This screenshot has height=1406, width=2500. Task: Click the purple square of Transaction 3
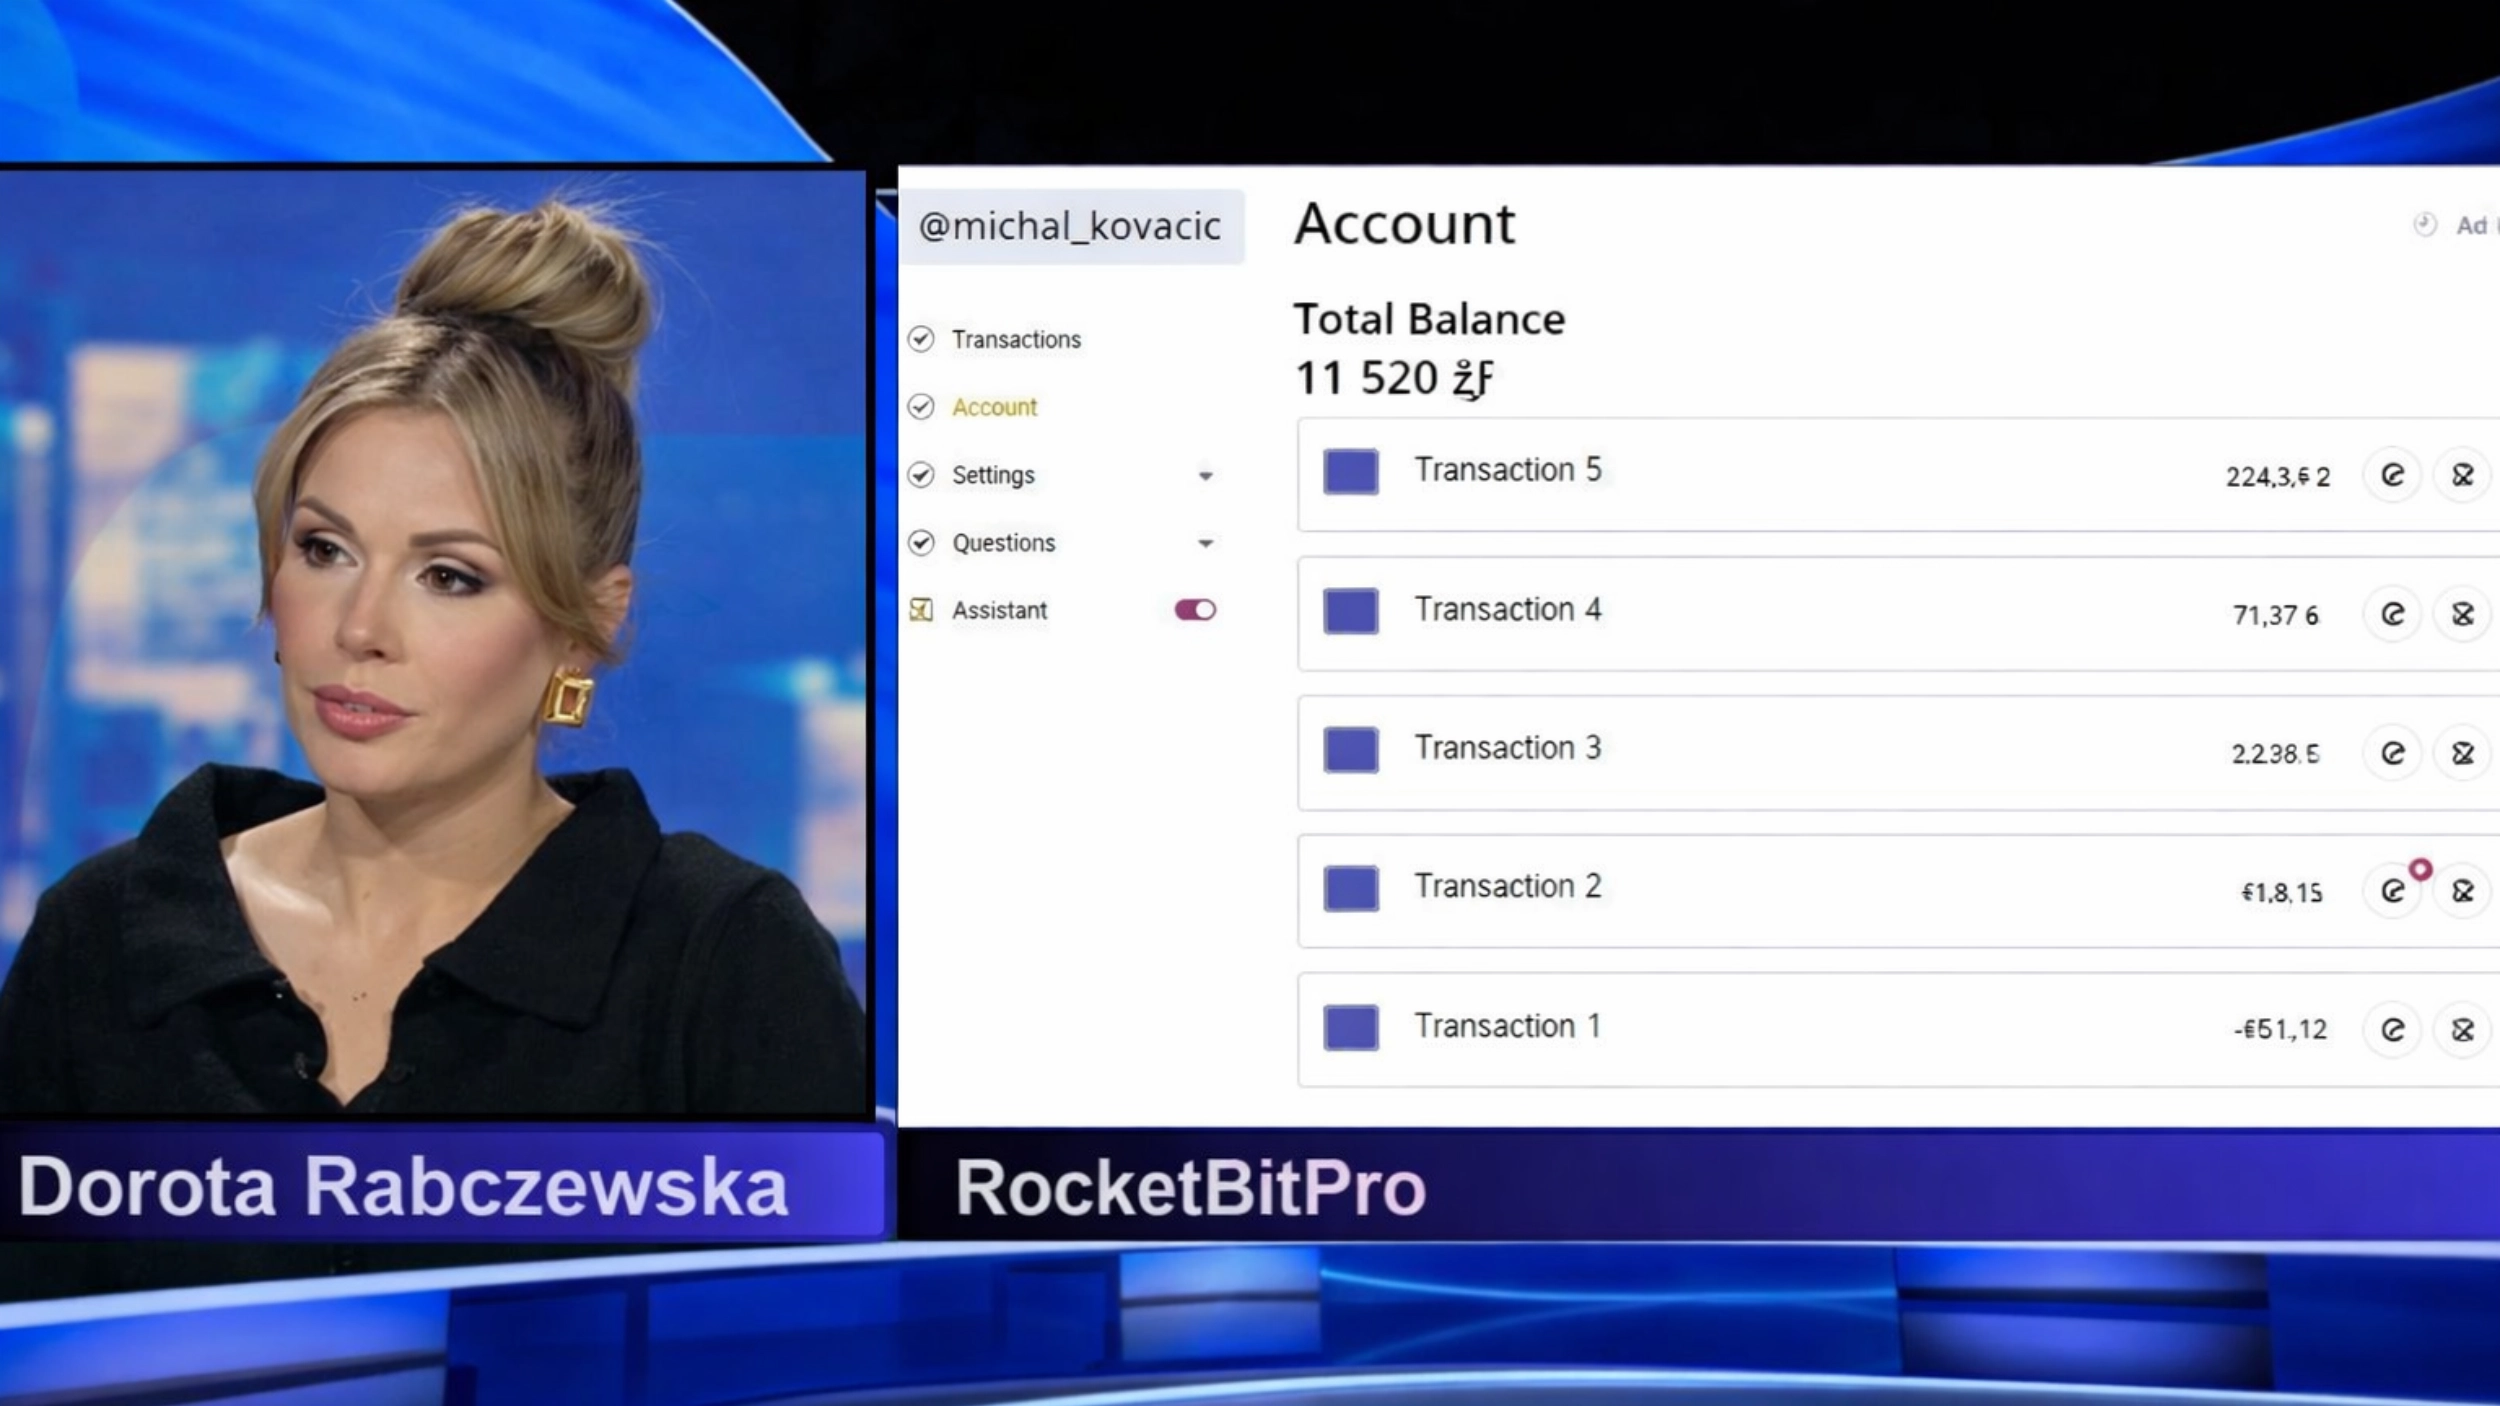(x=1351, y=750)
